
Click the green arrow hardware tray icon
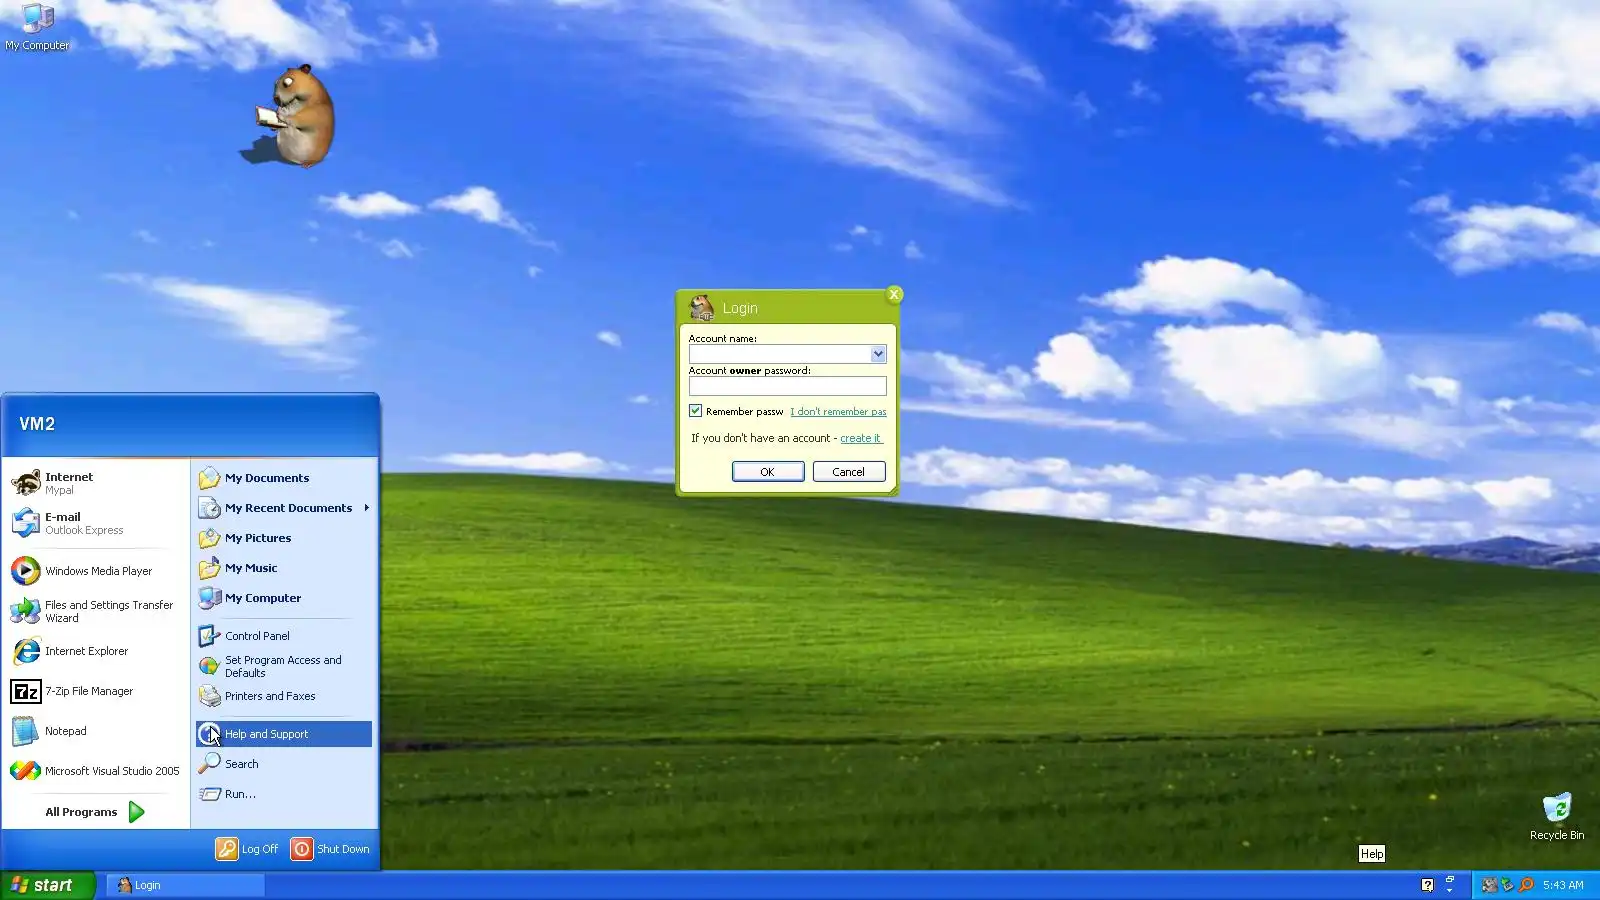click(x=1507, y=885)
